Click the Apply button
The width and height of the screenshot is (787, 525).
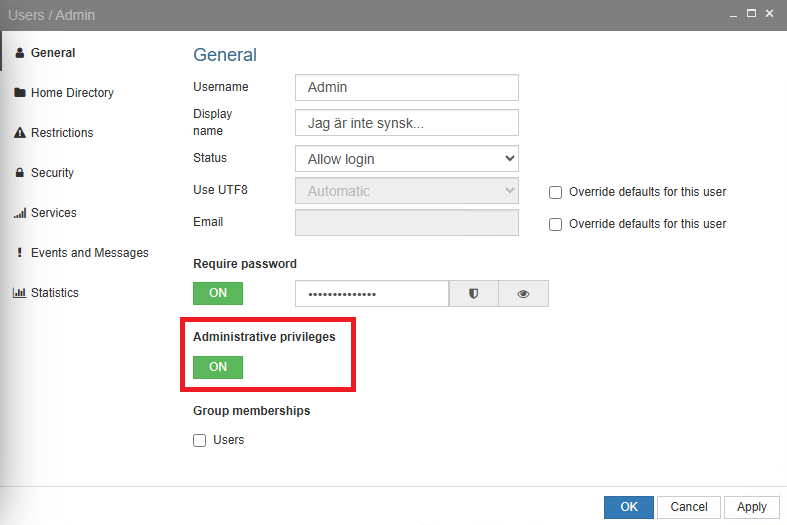tap(751, 507)
